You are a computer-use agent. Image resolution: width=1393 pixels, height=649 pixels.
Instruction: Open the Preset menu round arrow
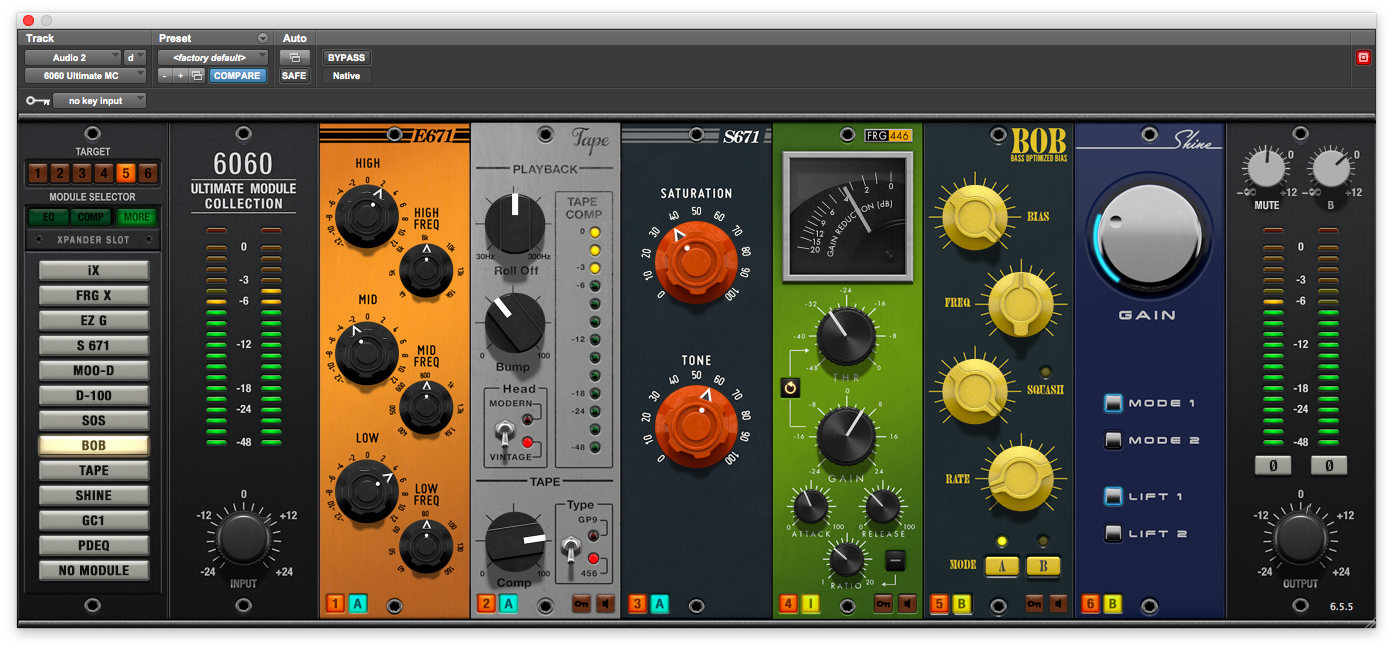(x=263, y=38)
